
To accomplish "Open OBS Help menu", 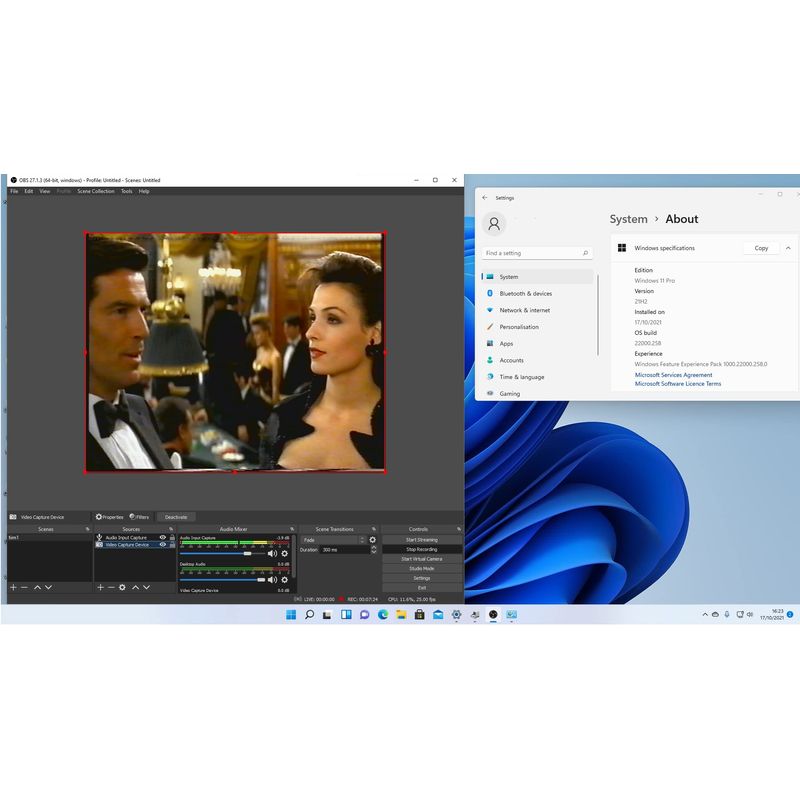I will pos(144,191).
